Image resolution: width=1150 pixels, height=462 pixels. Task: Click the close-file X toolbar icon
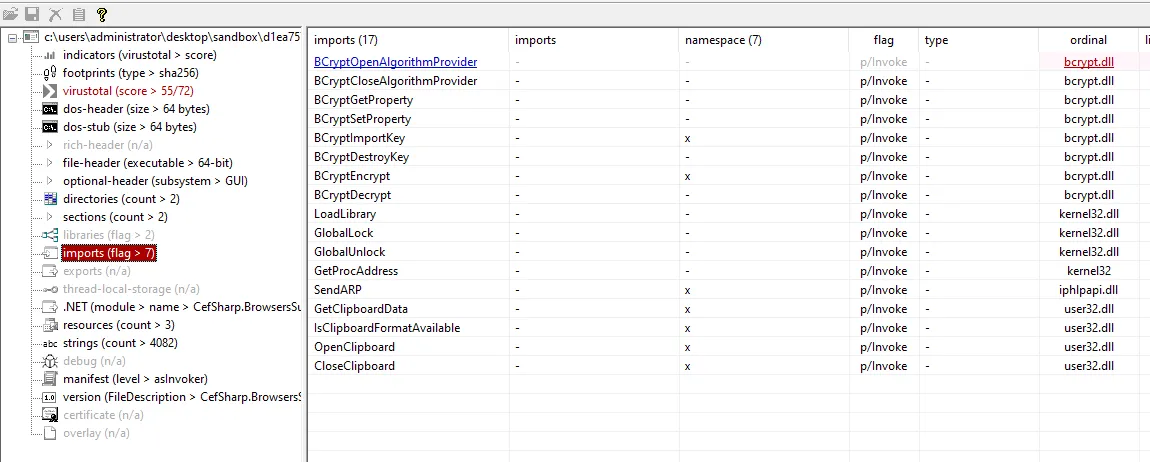point(56,14)
